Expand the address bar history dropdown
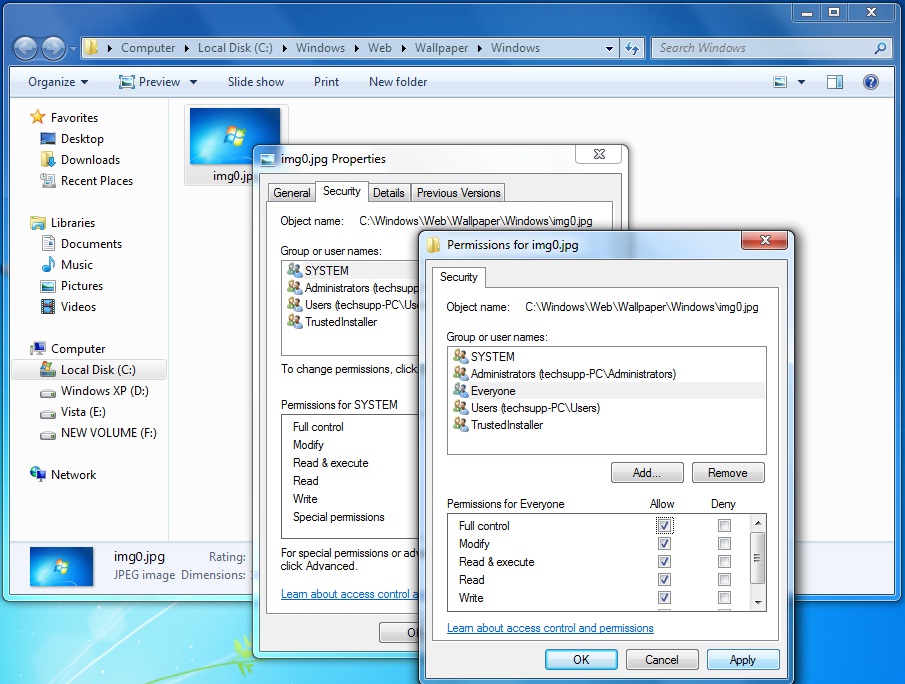Viewport: 905px width, 684px height. [x=610, y=48]
